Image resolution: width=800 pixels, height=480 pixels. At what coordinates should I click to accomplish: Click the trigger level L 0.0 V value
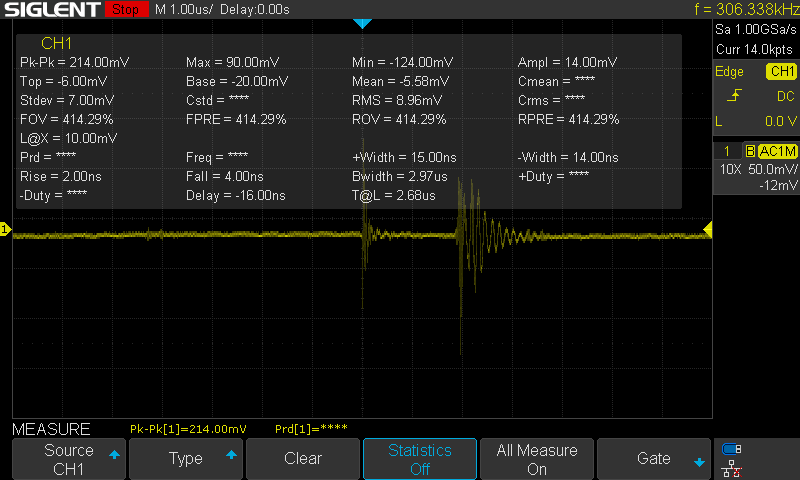click(x=756, y=121)
